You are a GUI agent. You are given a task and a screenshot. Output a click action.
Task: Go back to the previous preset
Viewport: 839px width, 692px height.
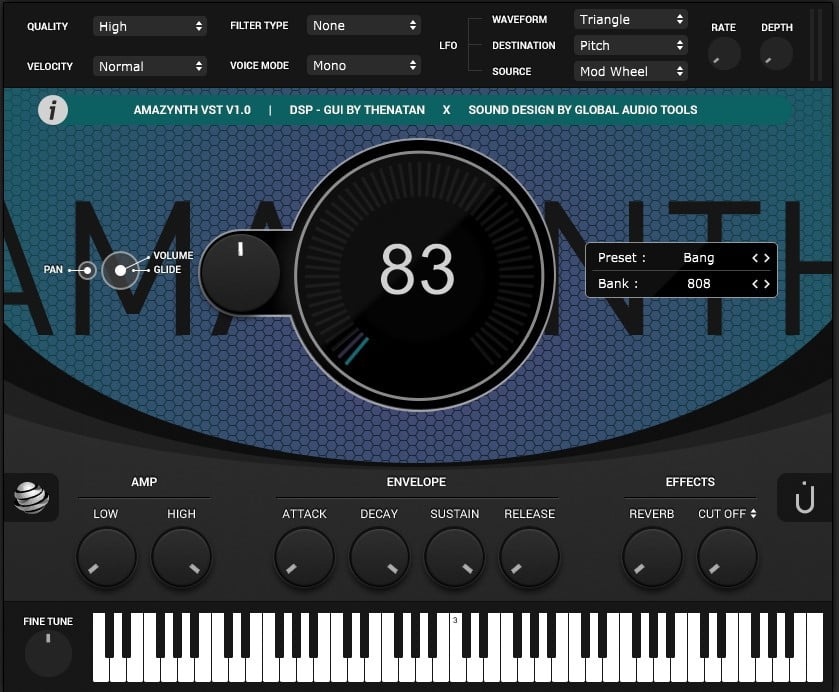pyautogui.click(x=753, y=257)
